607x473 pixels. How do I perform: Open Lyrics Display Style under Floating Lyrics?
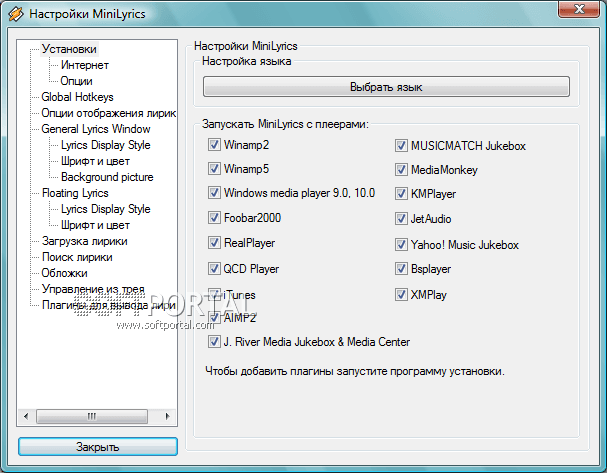coord(106,209)
